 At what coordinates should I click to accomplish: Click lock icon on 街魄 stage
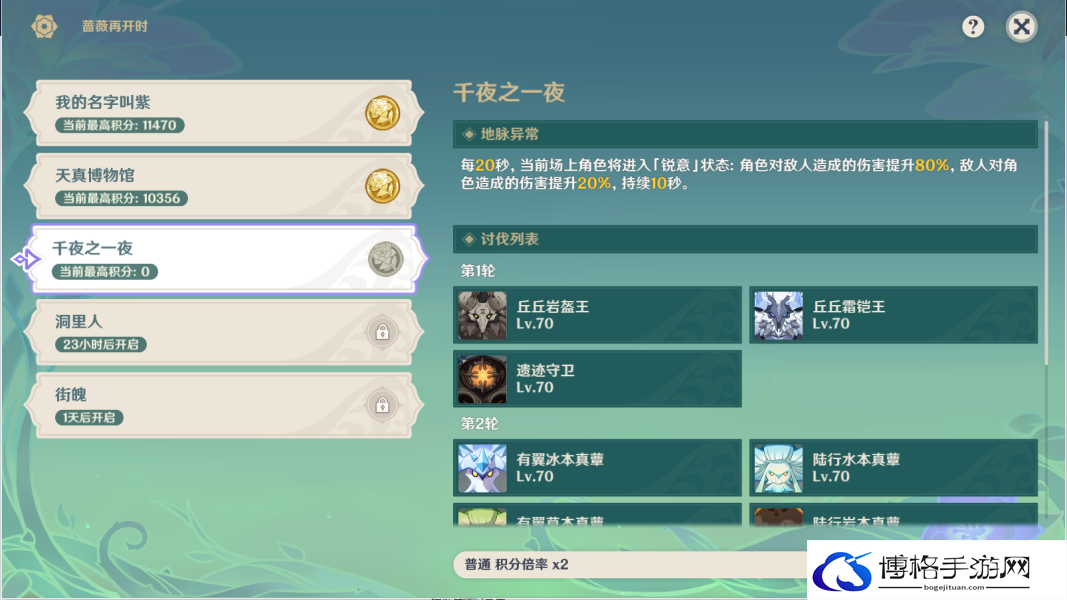pyautogui.click(x=382, y=405)
